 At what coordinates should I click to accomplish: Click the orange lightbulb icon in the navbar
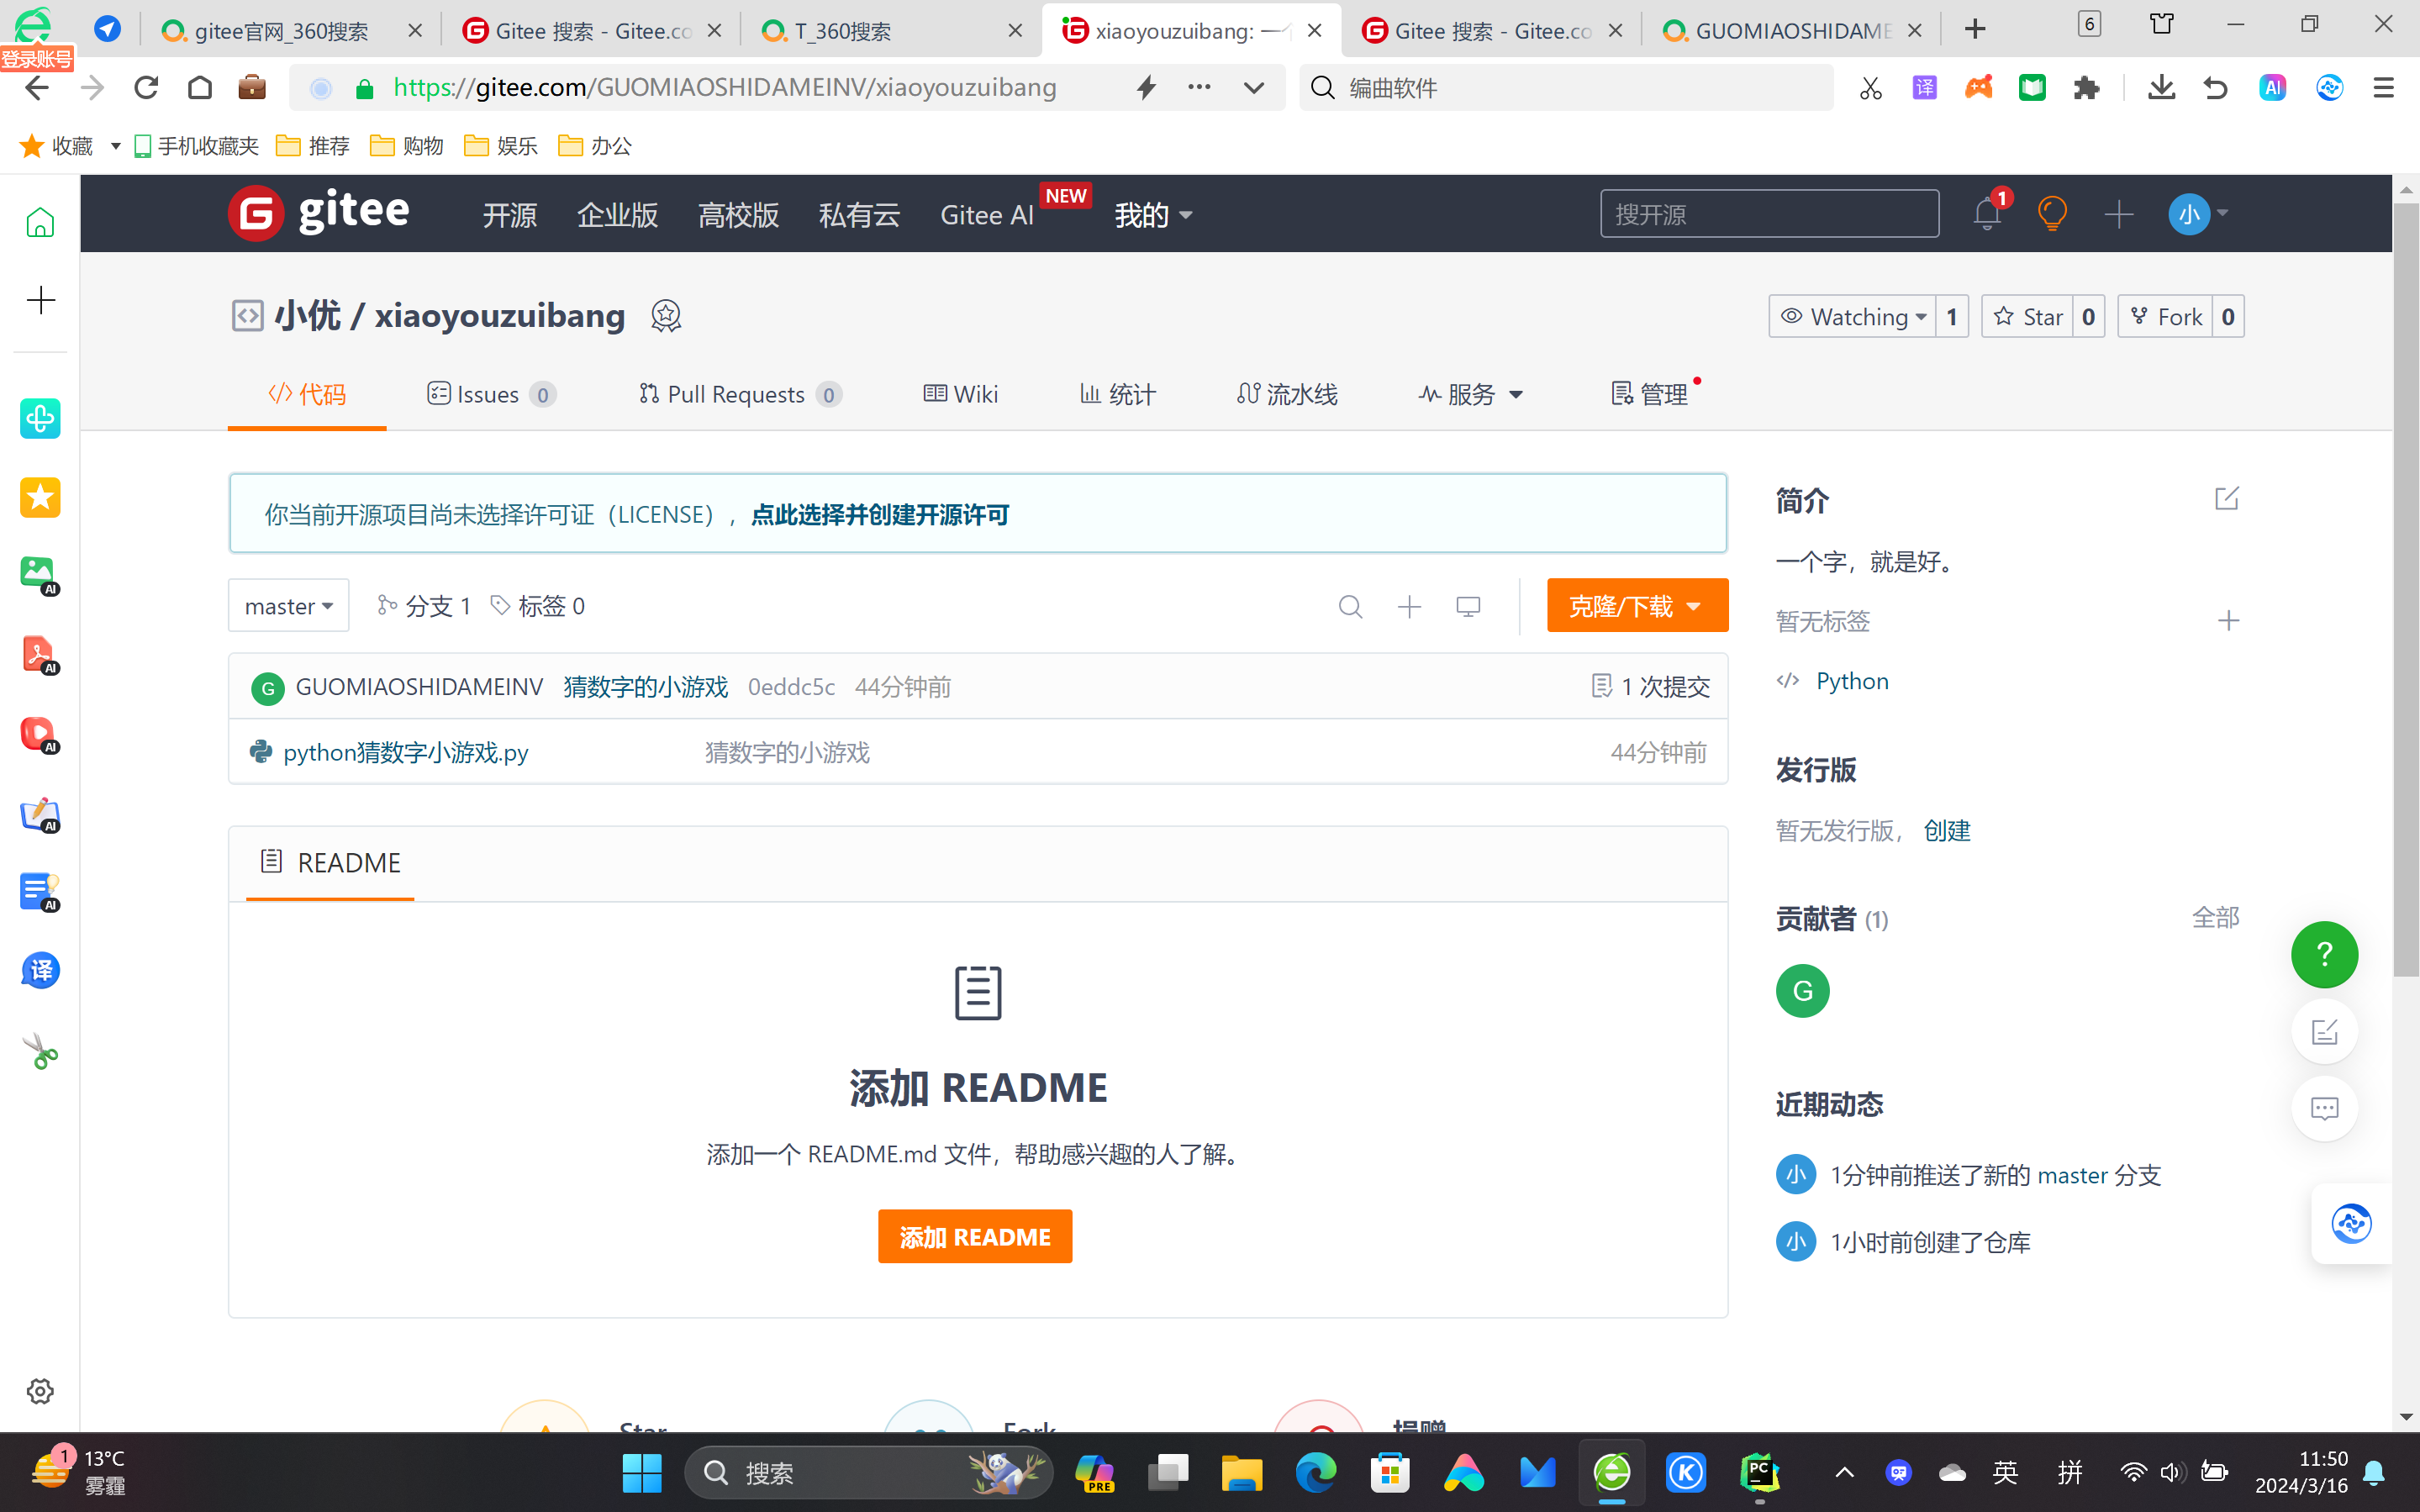(2052, 214)
